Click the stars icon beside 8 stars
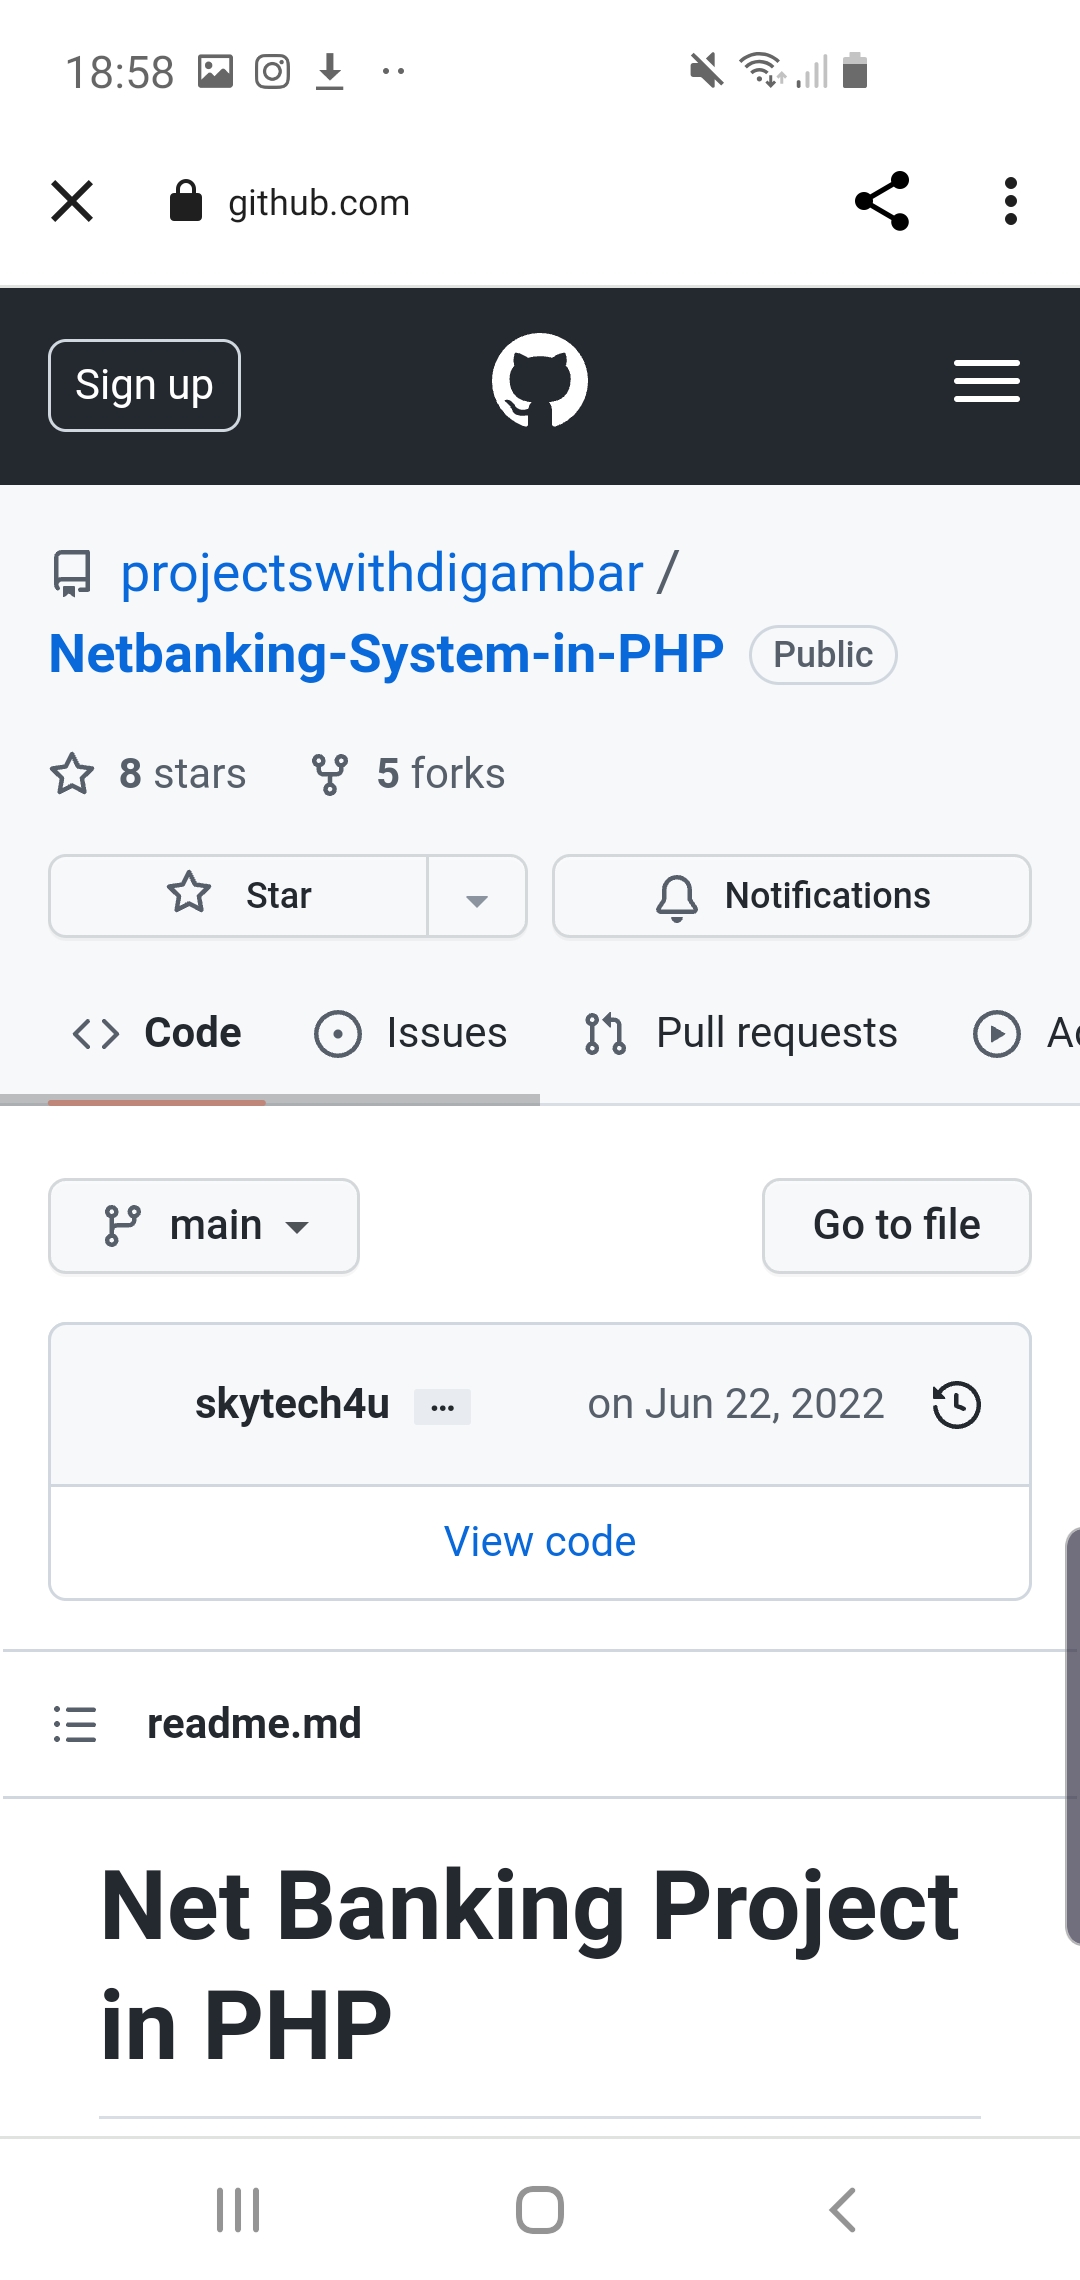1080x2280 pixels. point(72,774)
